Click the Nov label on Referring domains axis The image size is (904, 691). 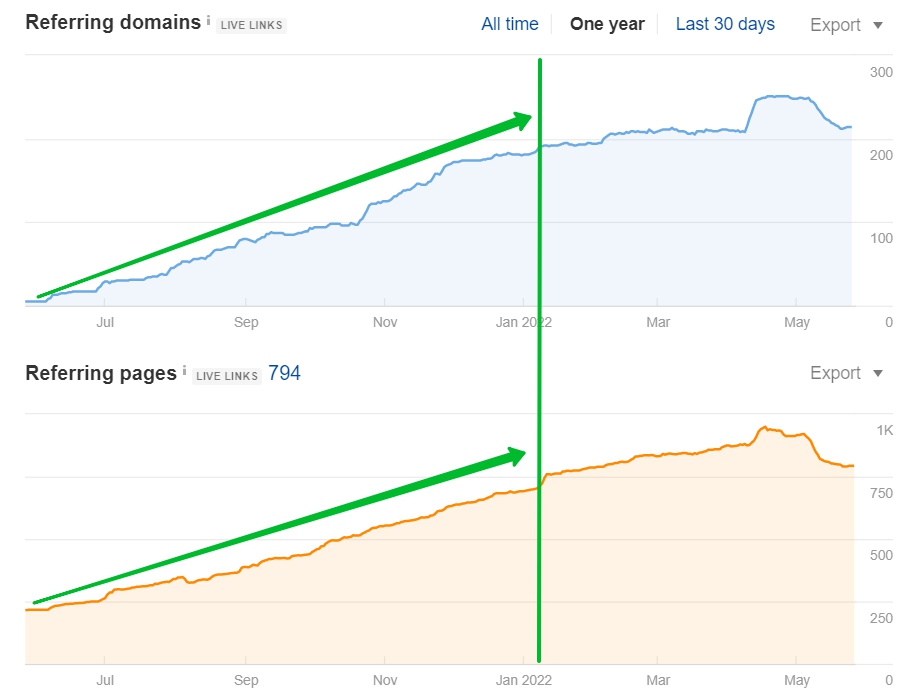[385, 322]
